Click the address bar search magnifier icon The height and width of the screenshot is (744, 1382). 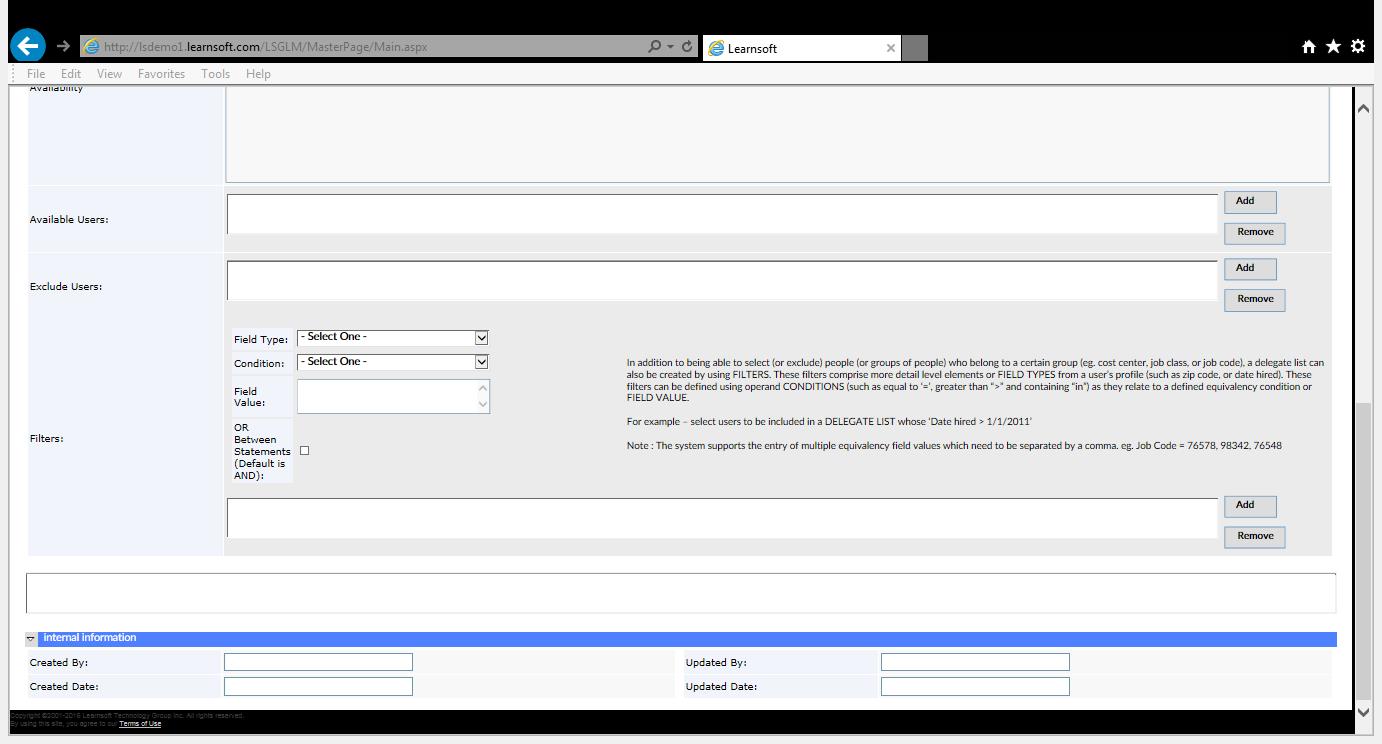pyautogui.click(x=654, y=46)
